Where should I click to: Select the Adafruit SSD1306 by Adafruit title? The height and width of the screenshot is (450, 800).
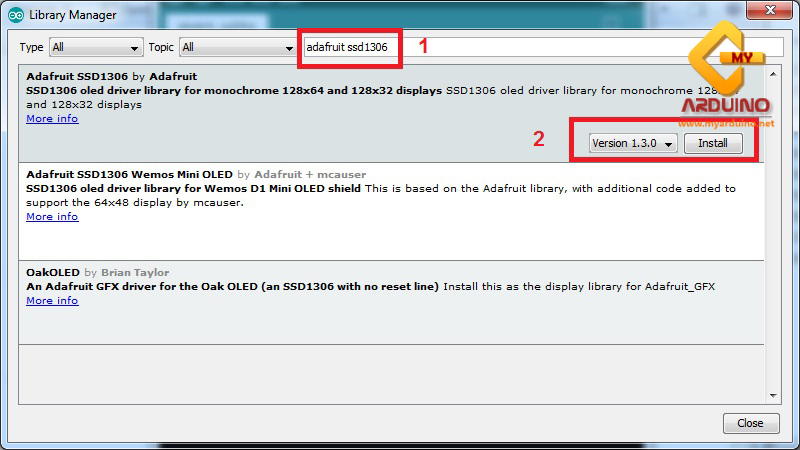[x=111, y=76]
